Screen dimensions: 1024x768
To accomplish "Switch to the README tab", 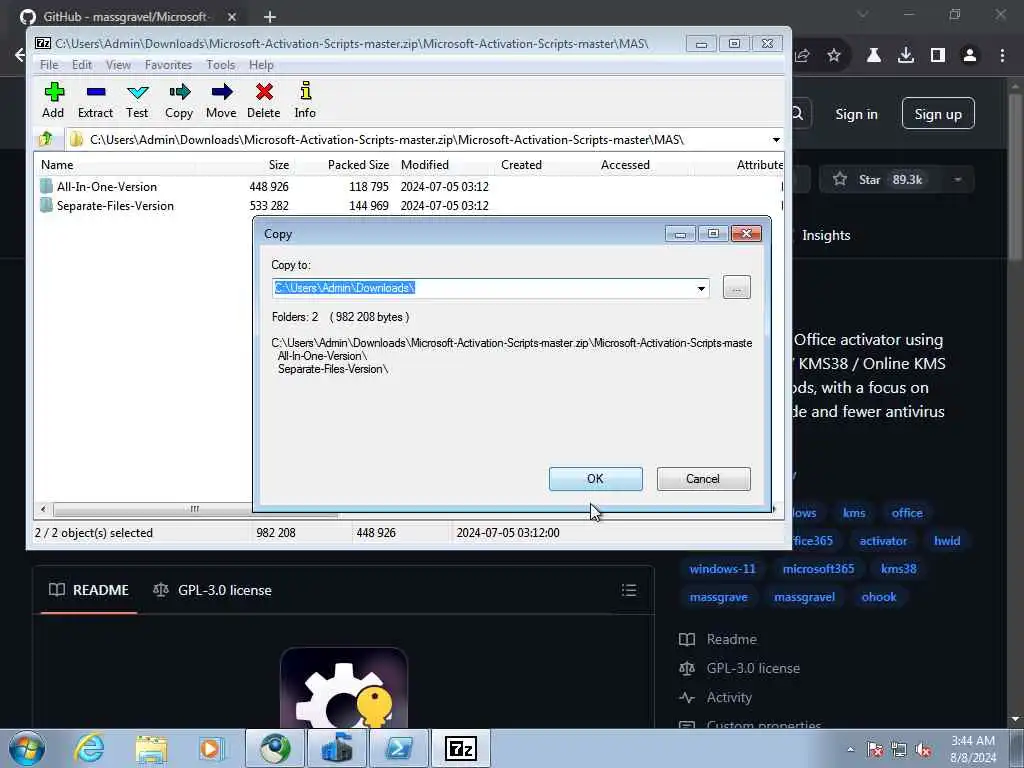I will [89, 590].
